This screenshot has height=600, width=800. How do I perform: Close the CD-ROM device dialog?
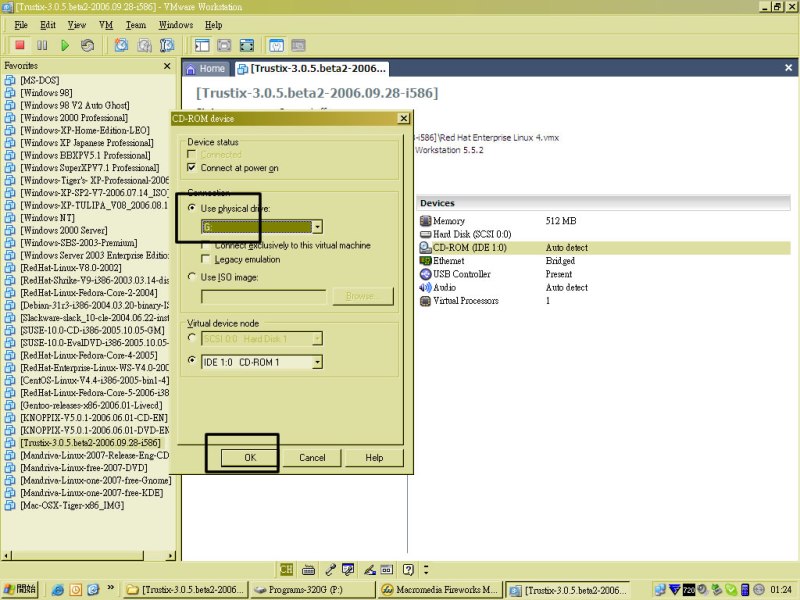[404, 118]
